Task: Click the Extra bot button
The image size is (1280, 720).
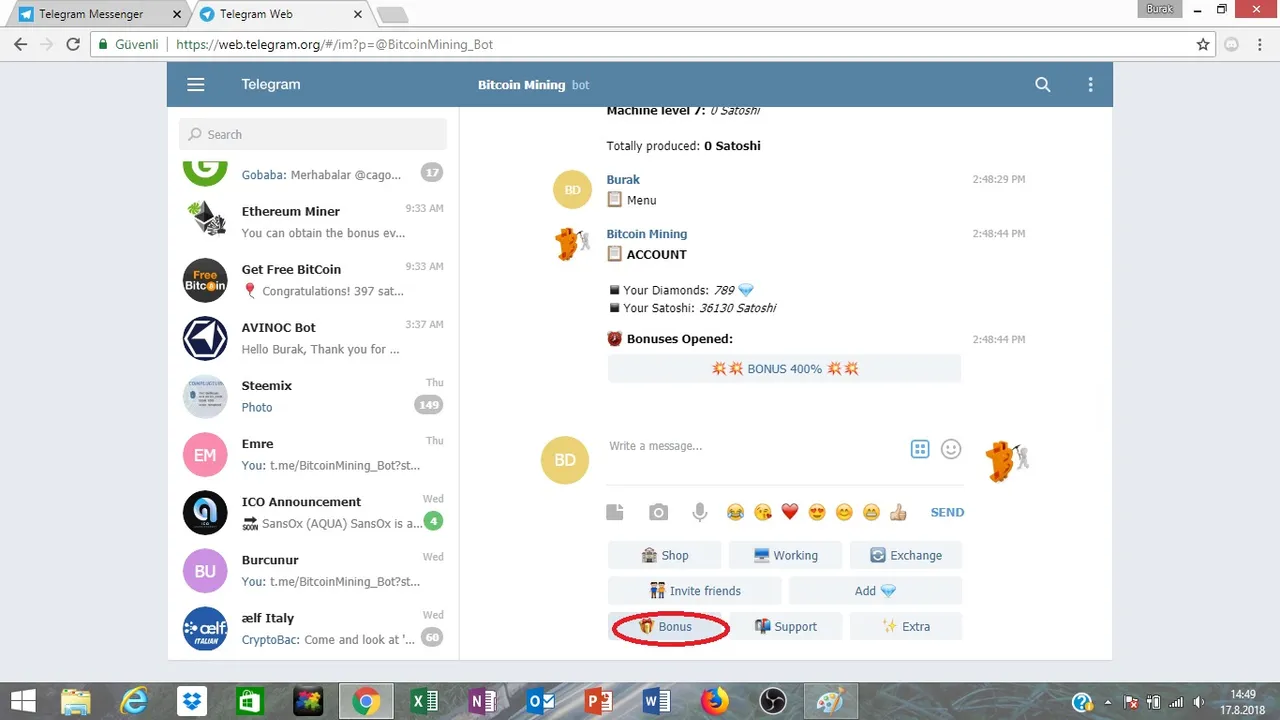Action: point(906,626)
